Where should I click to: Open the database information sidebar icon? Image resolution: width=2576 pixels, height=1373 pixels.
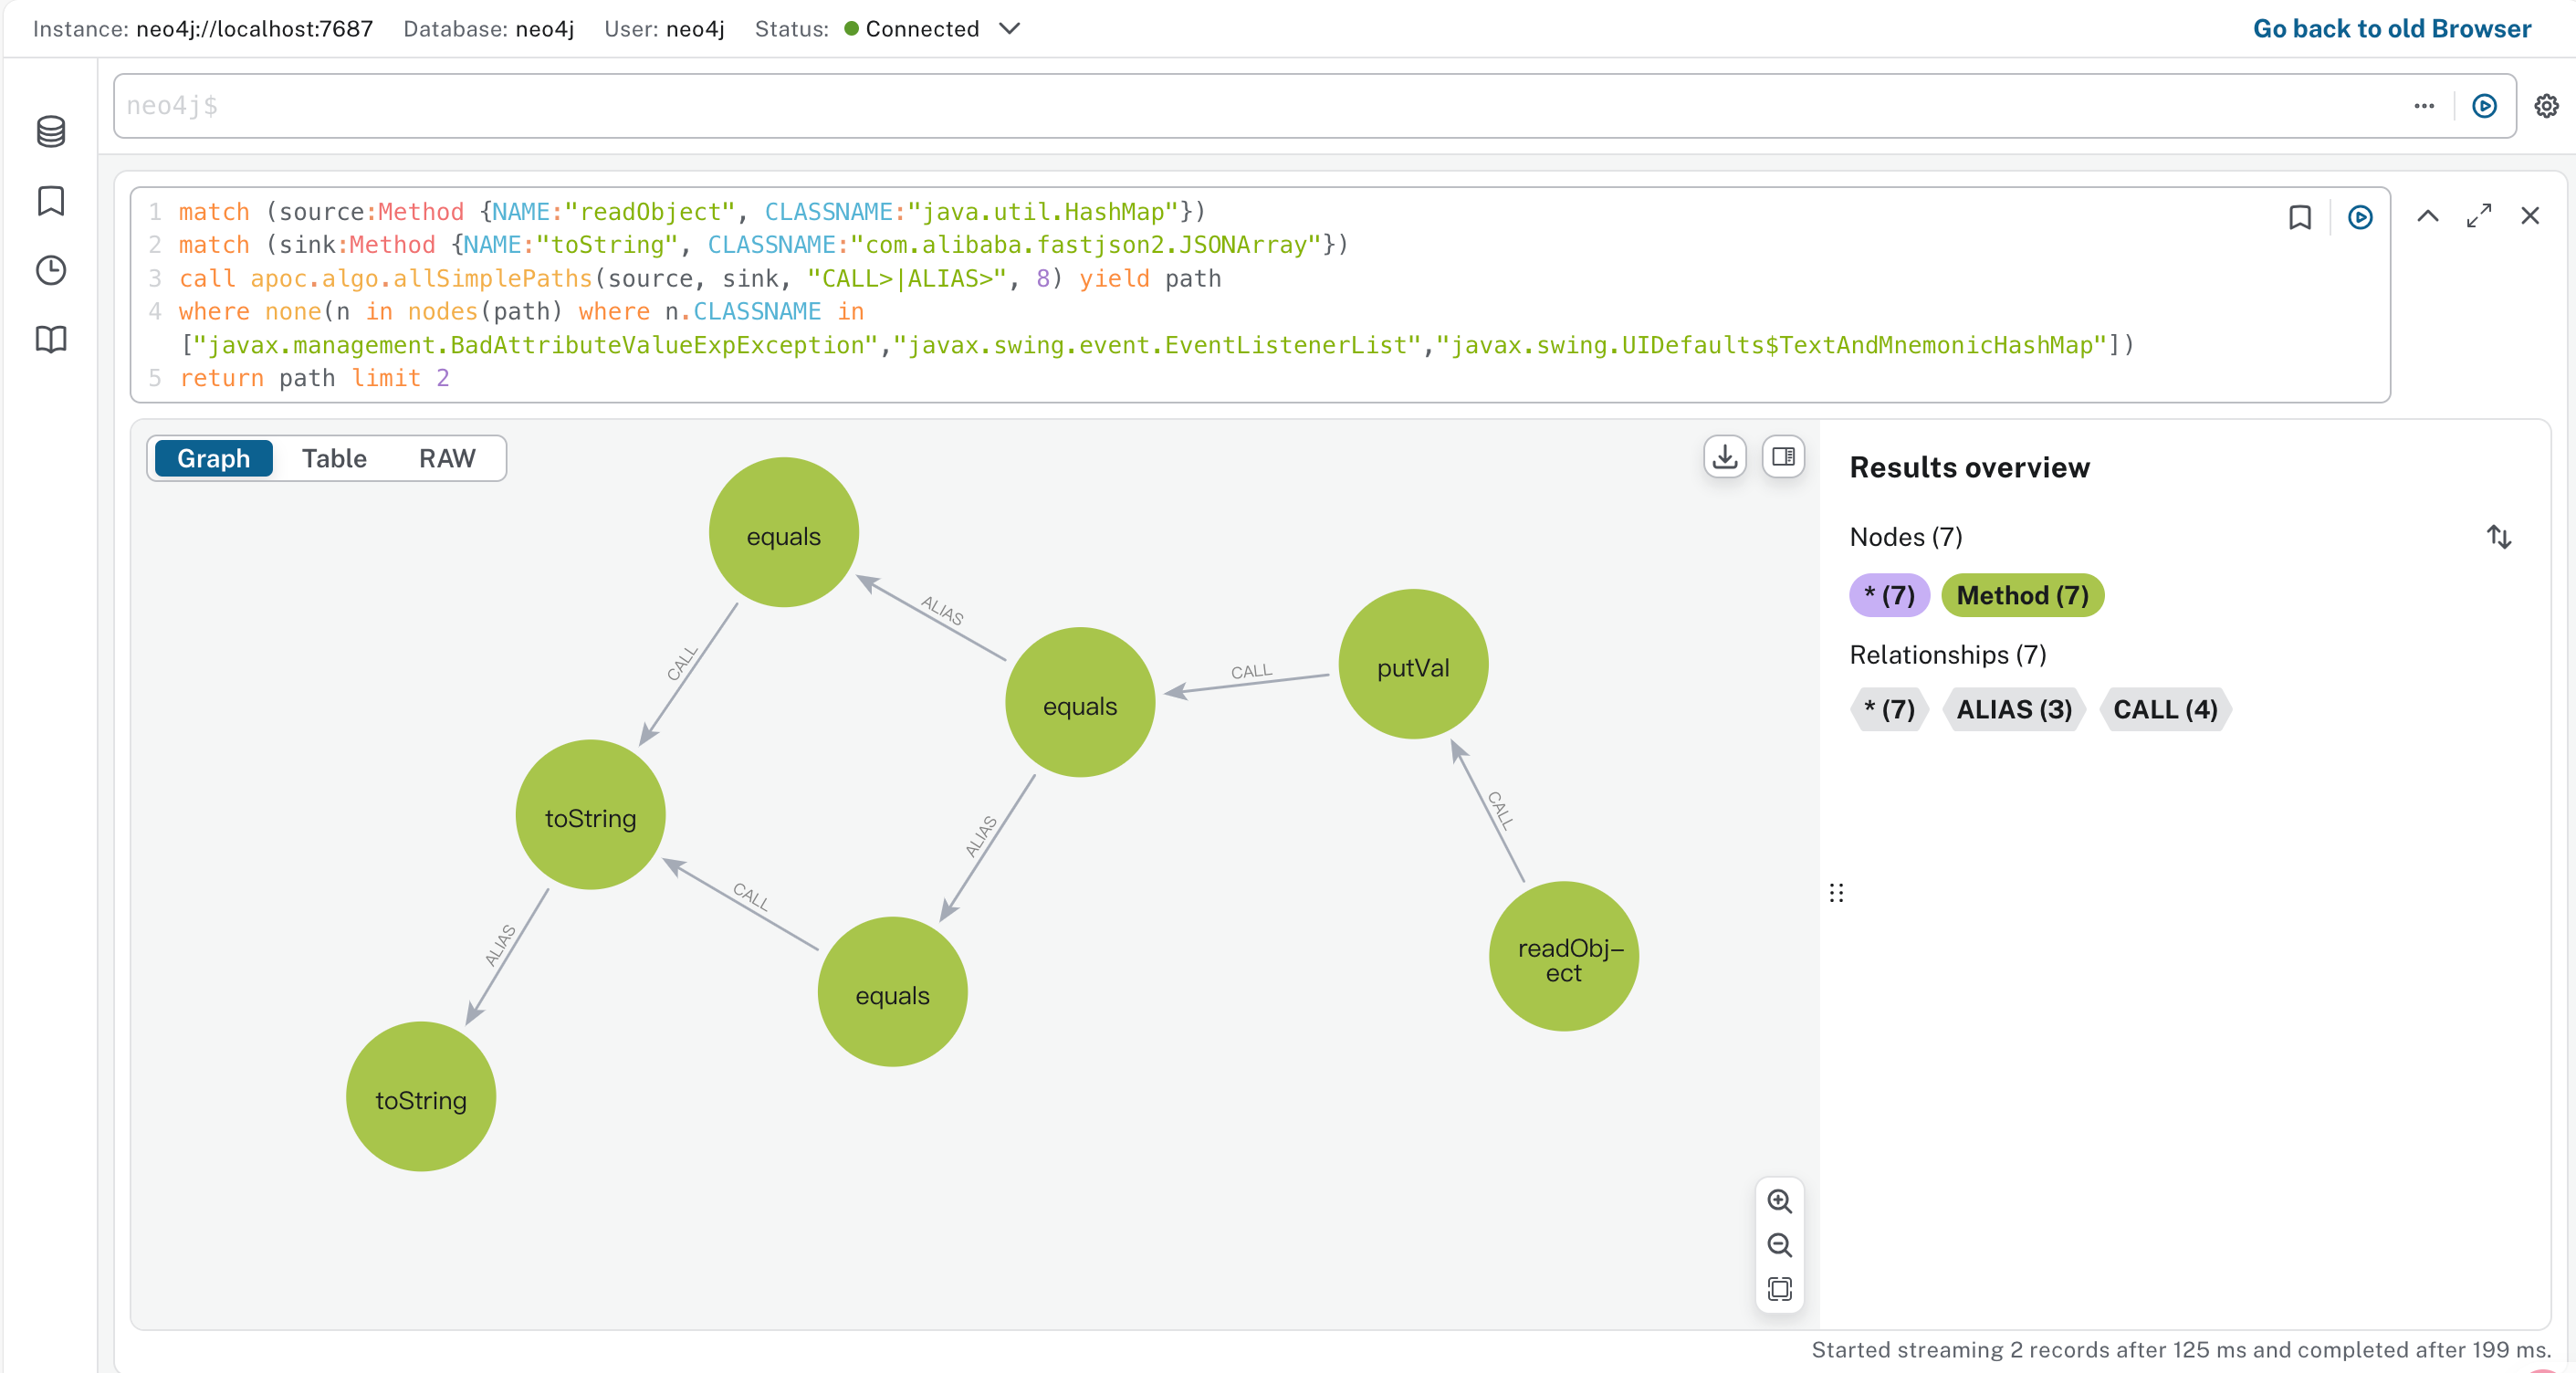51,131
